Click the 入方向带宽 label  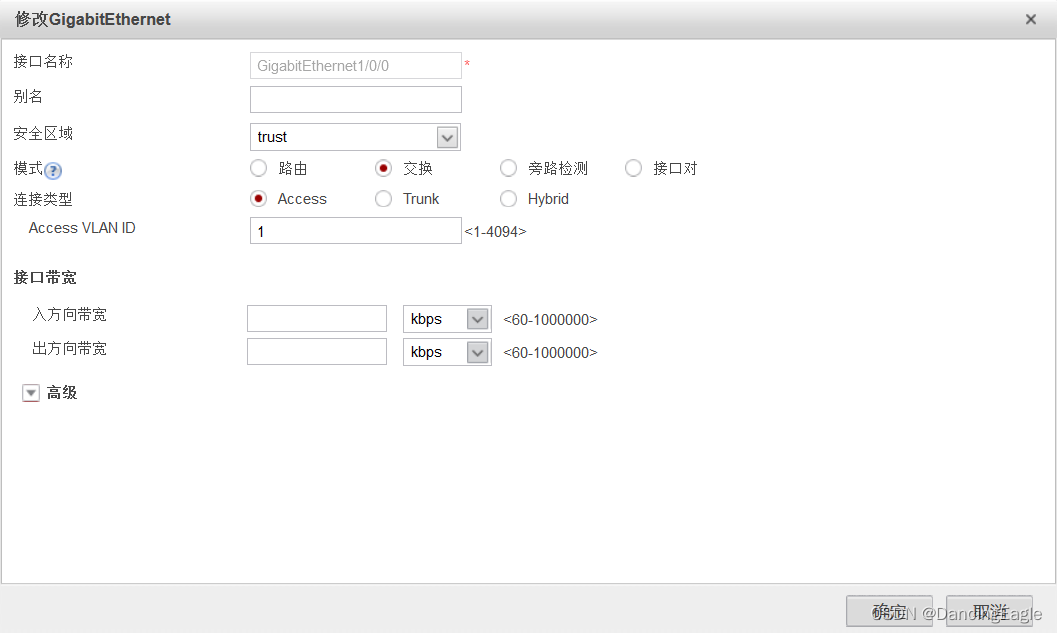(69, 315)
